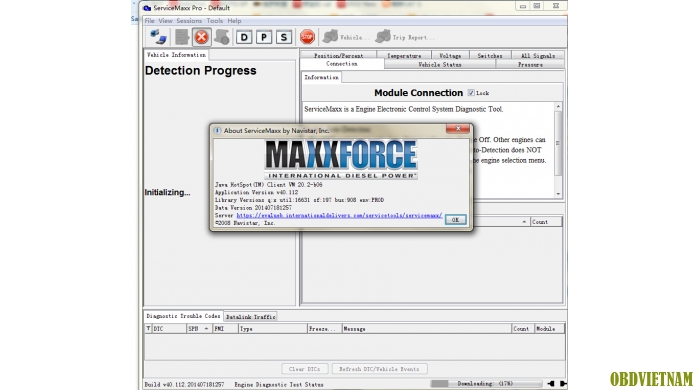Click the S session toolbar button
The height and width of the screenshot is (390, 700).
284,37
